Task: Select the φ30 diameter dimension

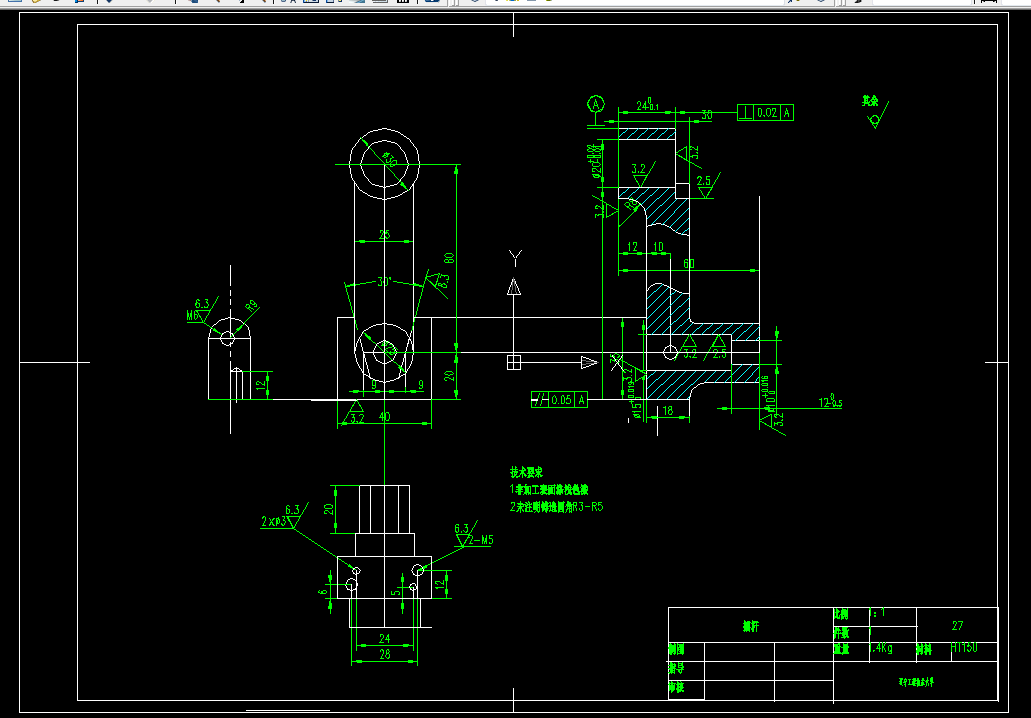Action: (389, 159)
